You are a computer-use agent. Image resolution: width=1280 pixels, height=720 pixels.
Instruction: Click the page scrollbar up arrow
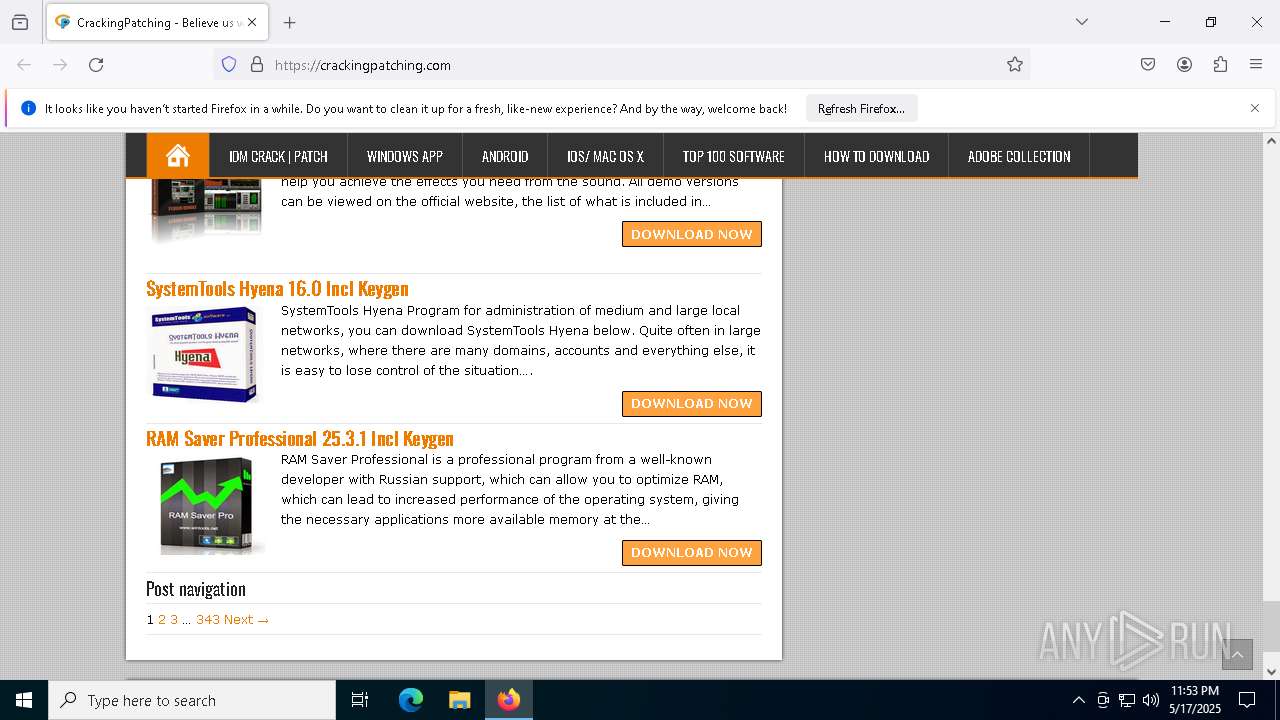click(1271, 141)
